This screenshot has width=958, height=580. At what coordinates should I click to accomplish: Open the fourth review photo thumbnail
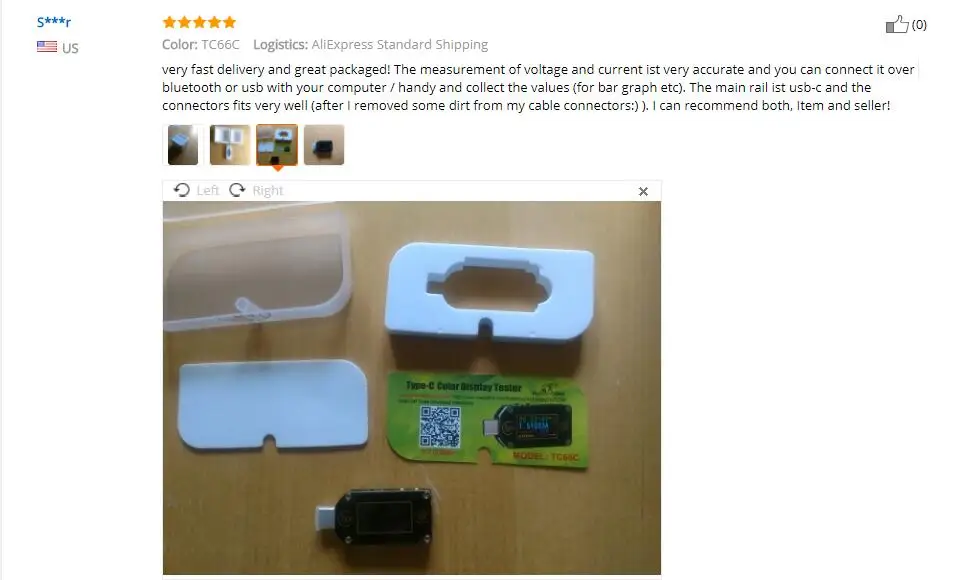click(x=324, y=145)
